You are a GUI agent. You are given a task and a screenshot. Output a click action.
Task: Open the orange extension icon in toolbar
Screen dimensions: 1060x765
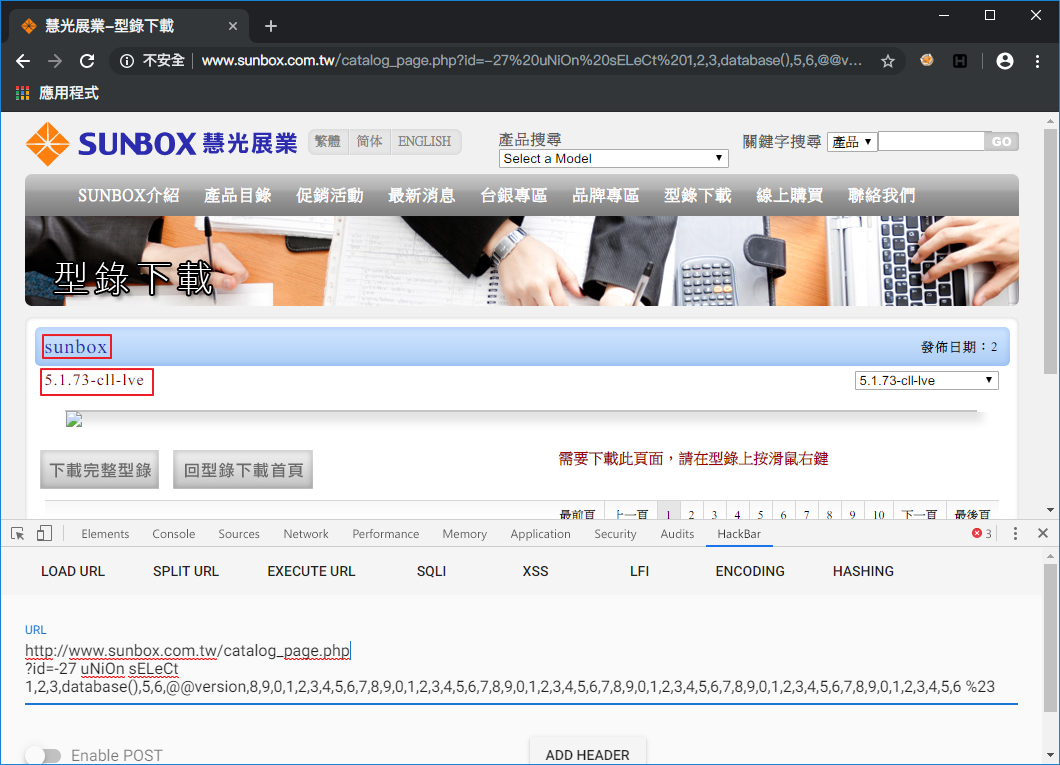[x=927, y=61]
